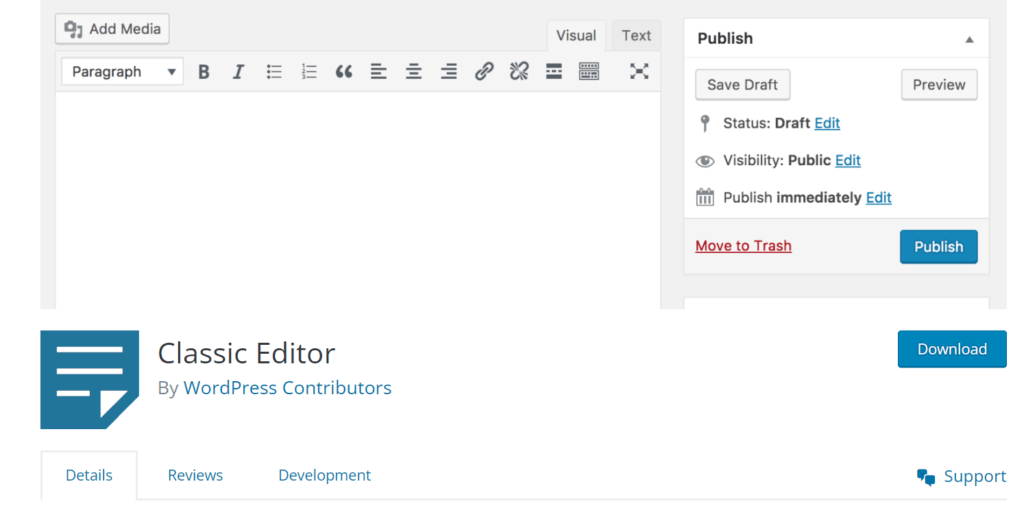Switch to the Visual editor tab
This screenshot has width=1024, height=508.
576,36
